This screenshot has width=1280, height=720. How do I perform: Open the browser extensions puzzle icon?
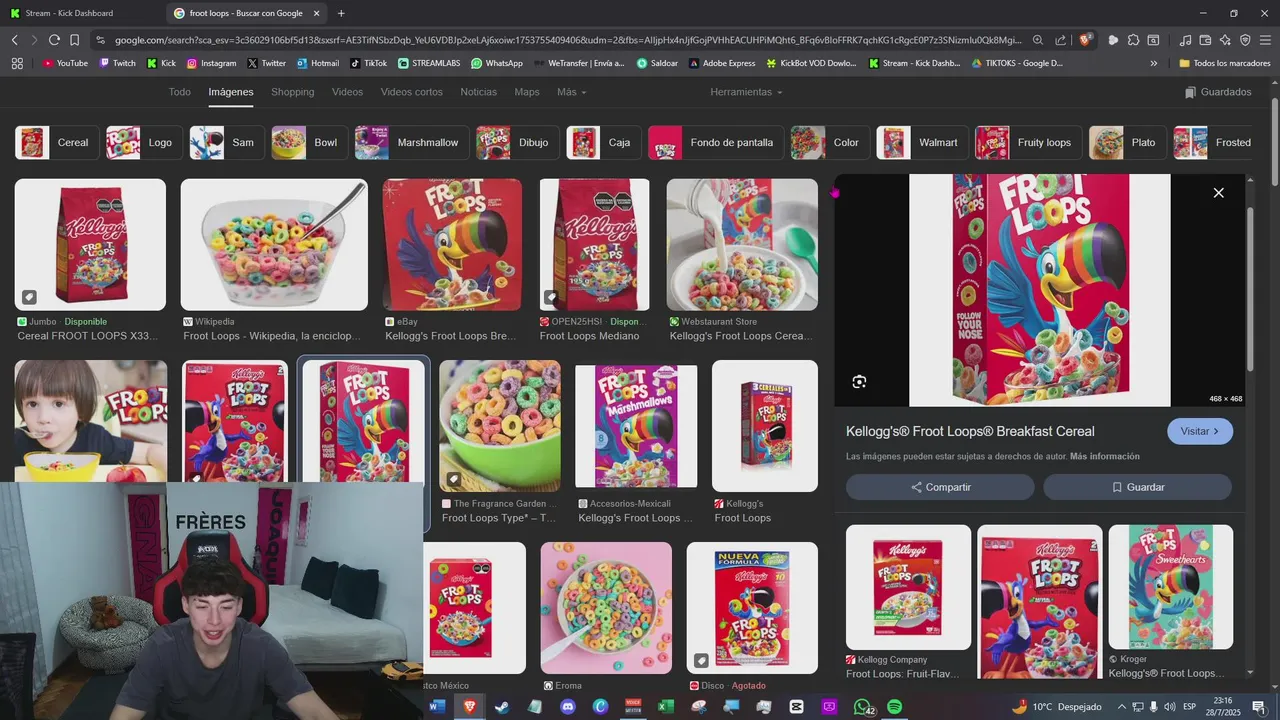[x=1133, y=40]
